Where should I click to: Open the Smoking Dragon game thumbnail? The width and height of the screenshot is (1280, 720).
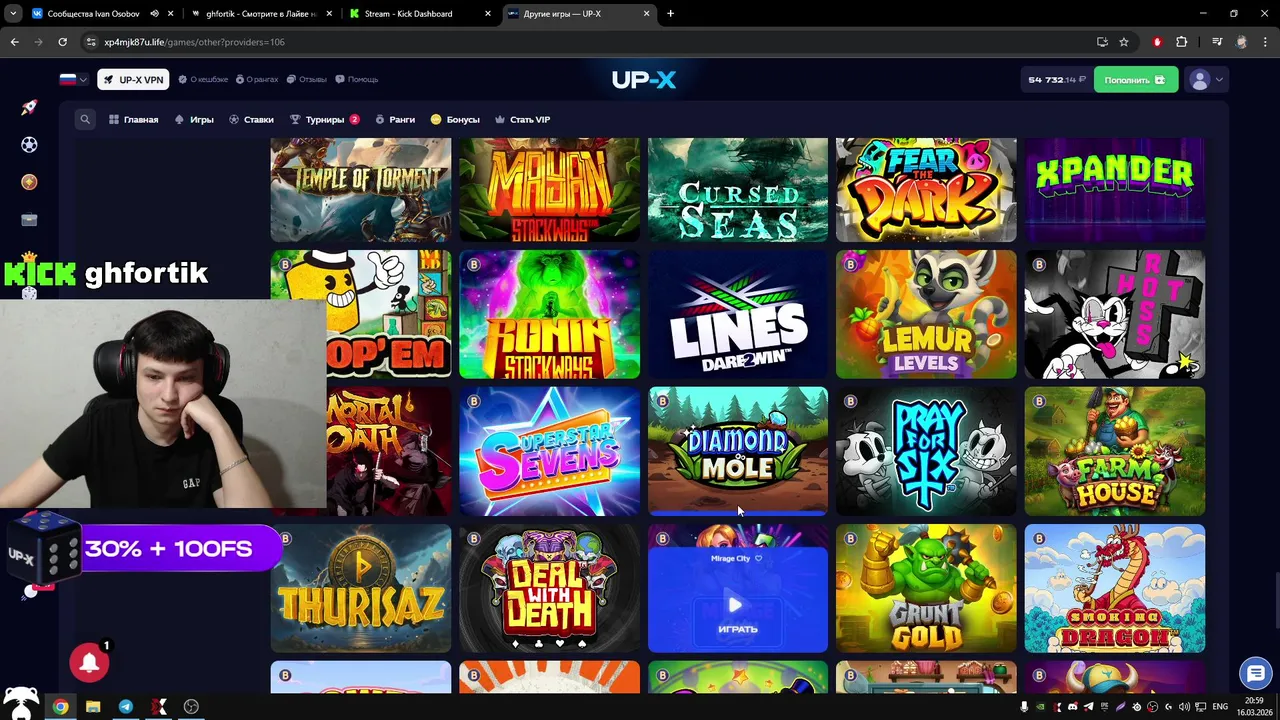click(x=1115, y=589)
